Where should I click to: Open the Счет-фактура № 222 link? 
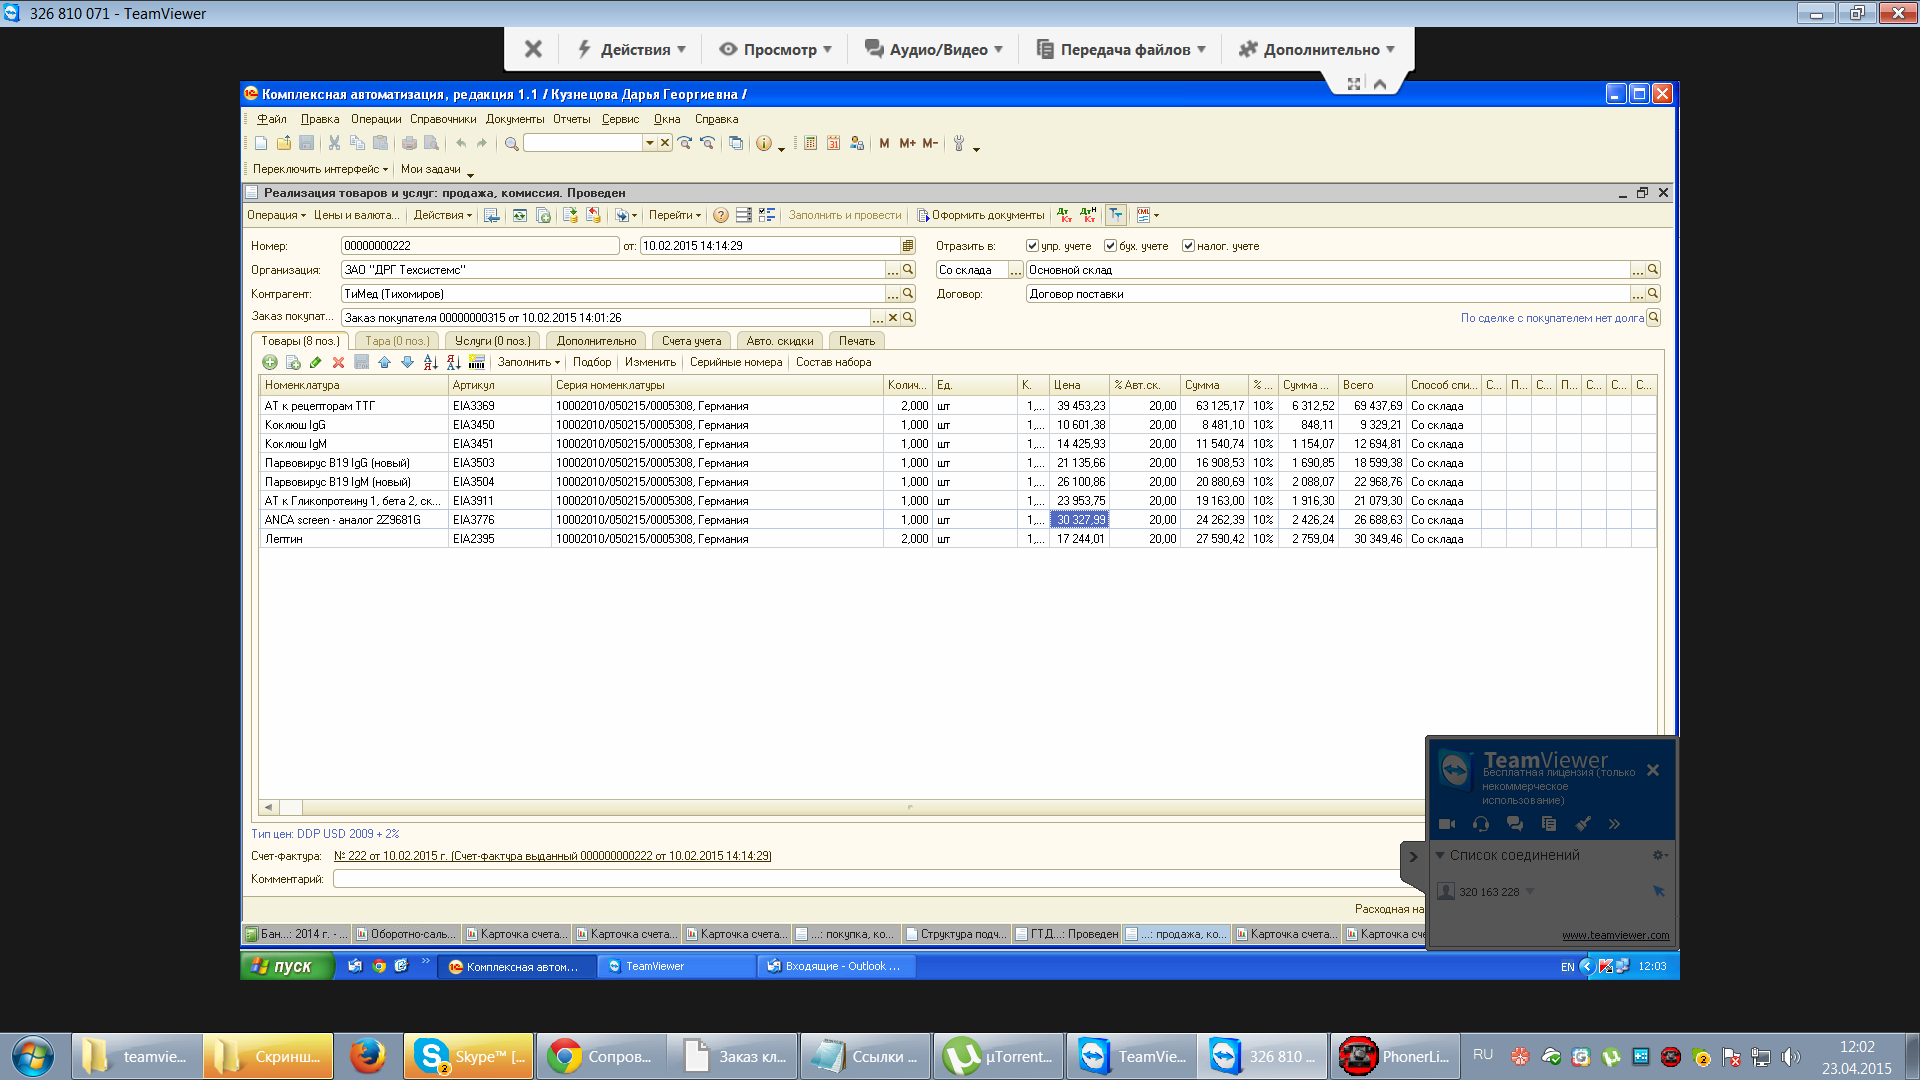pos(552,856)
